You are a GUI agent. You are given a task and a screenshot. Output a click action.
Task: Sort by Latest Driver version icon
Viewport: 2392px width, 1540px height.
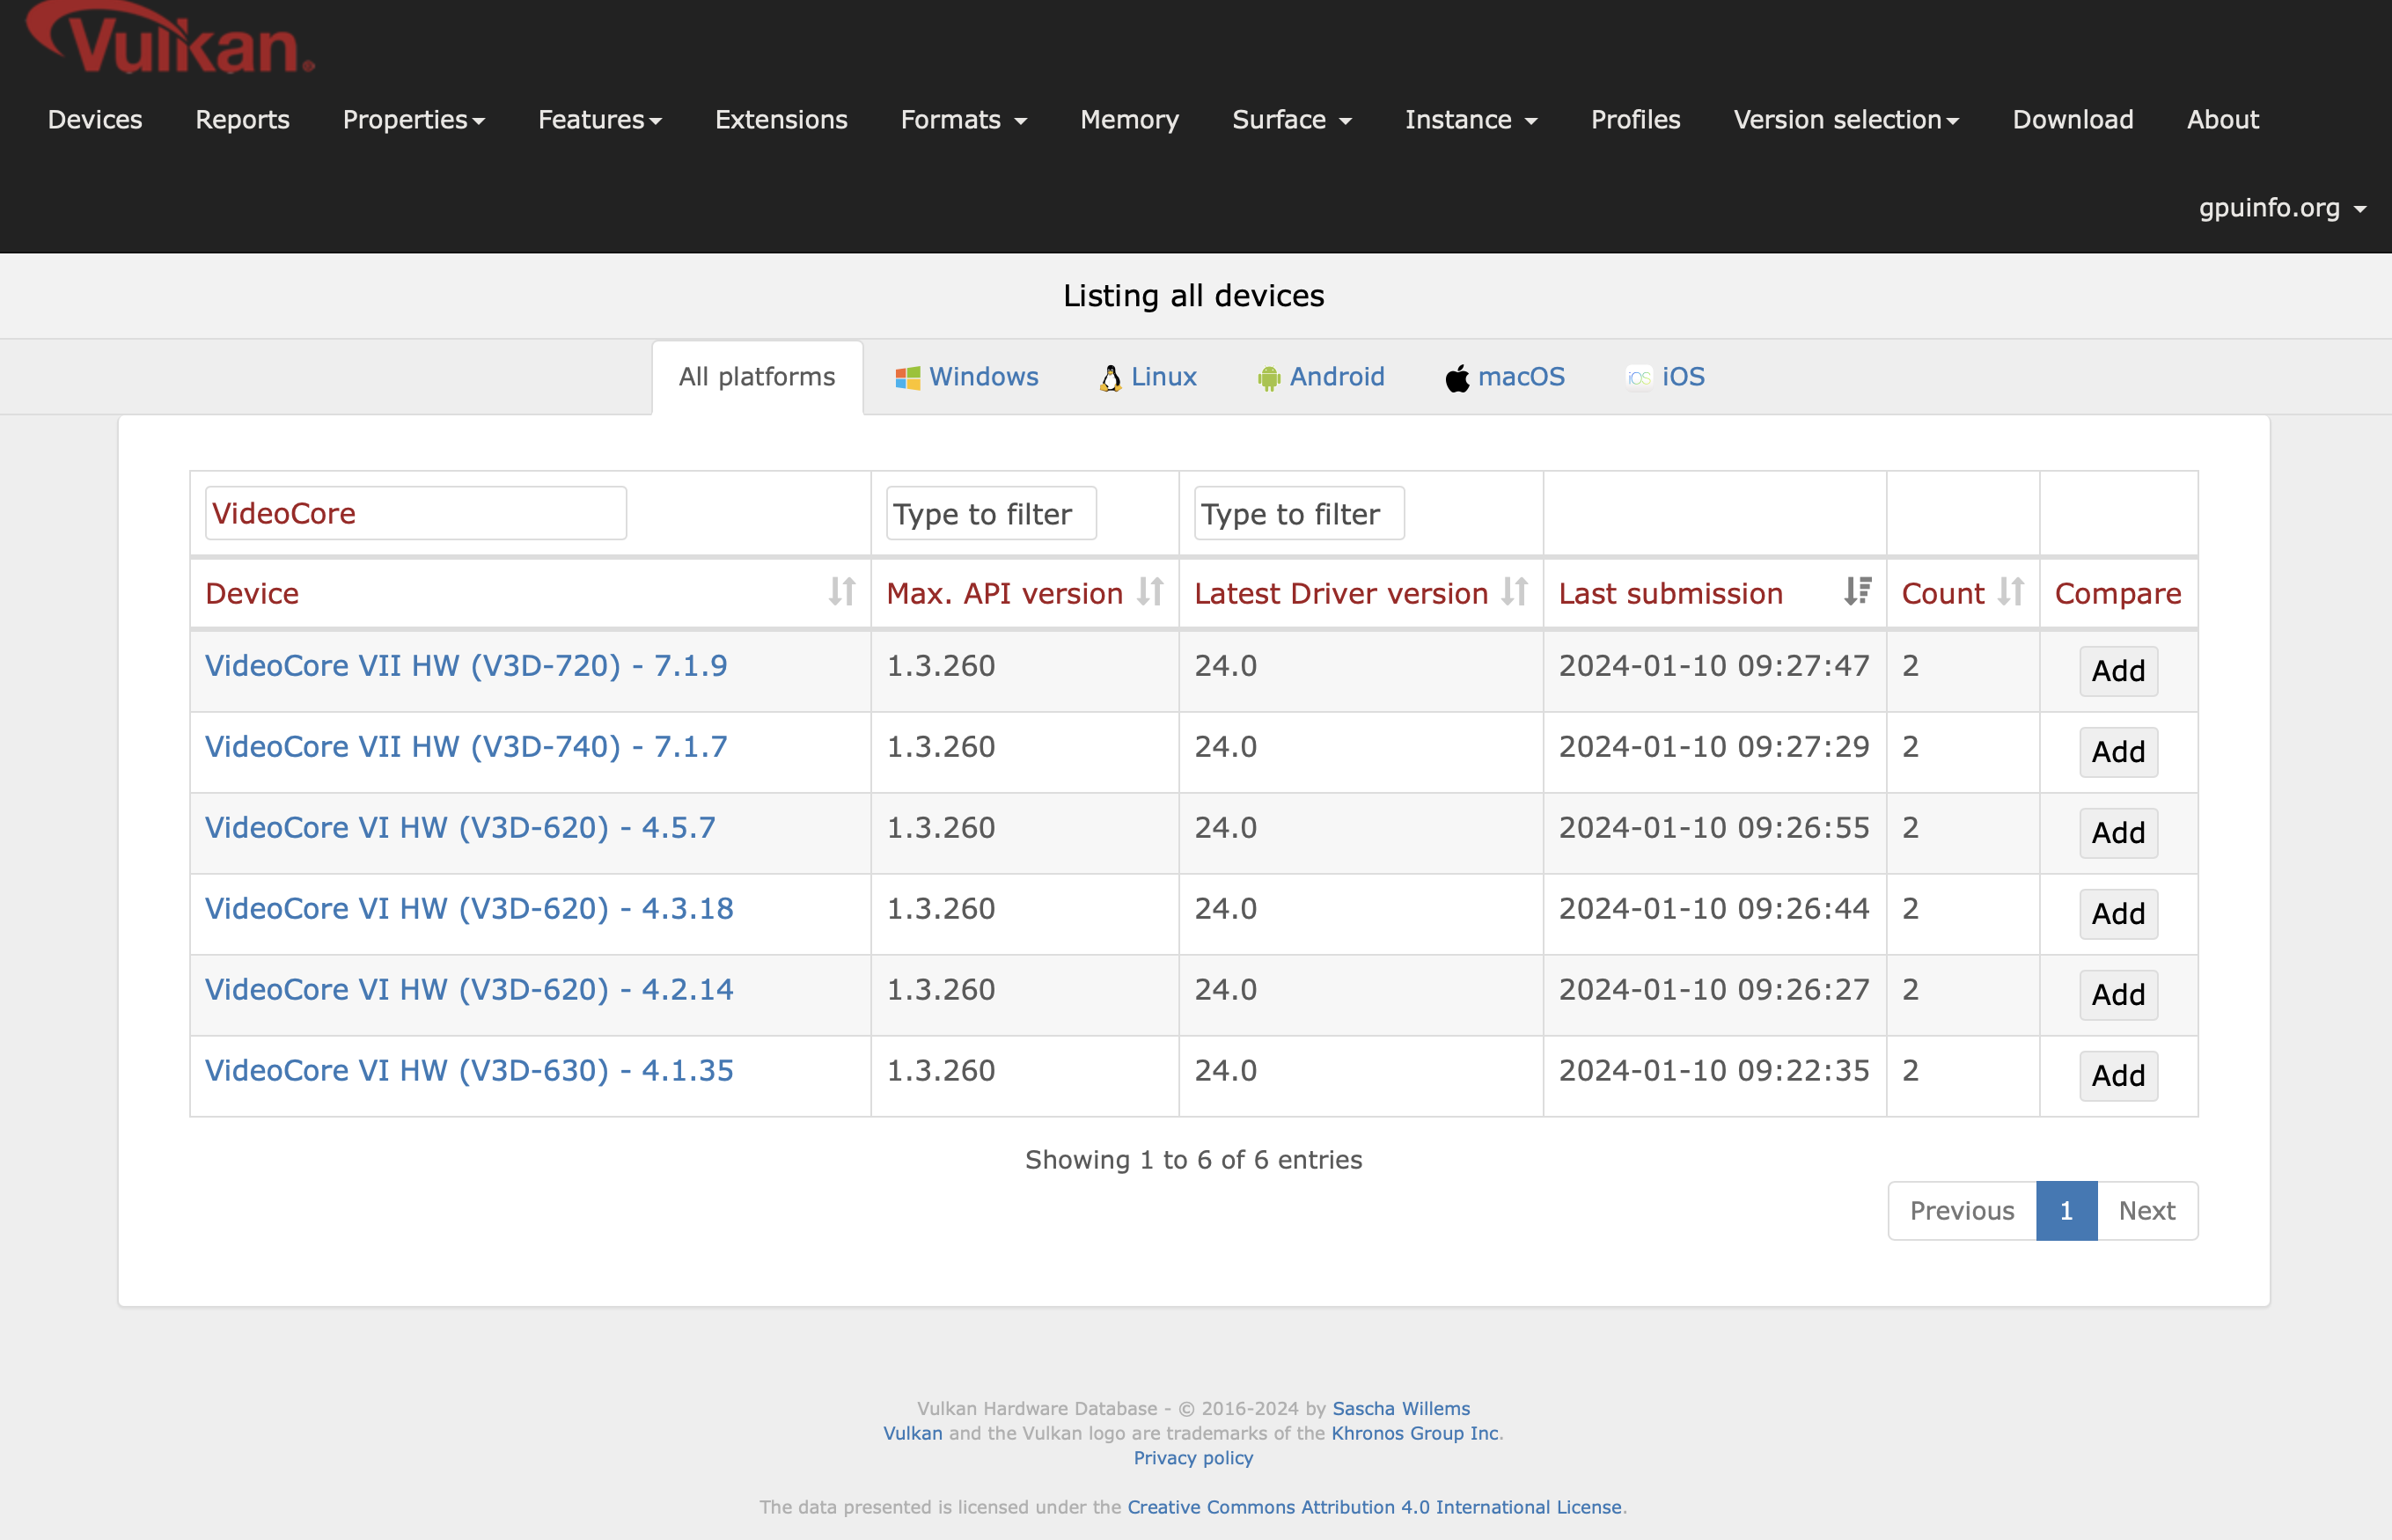tap(1514, 592)
